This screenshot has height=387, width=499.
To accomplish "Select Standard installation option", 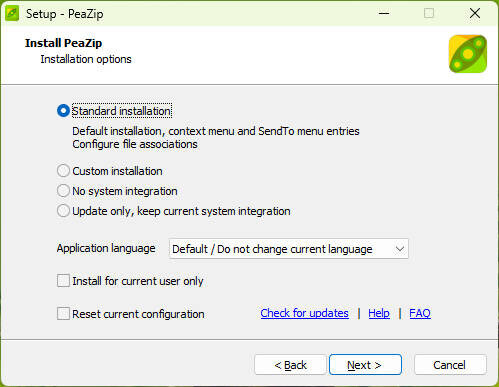I will coord(63,111).
